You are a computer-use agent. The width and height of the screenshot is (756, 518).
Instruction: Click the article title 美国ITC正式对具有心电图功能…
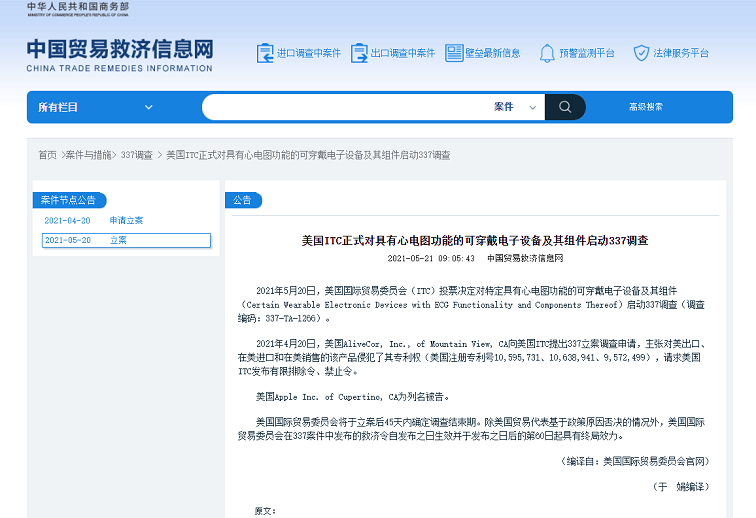[x=475, y=241]
